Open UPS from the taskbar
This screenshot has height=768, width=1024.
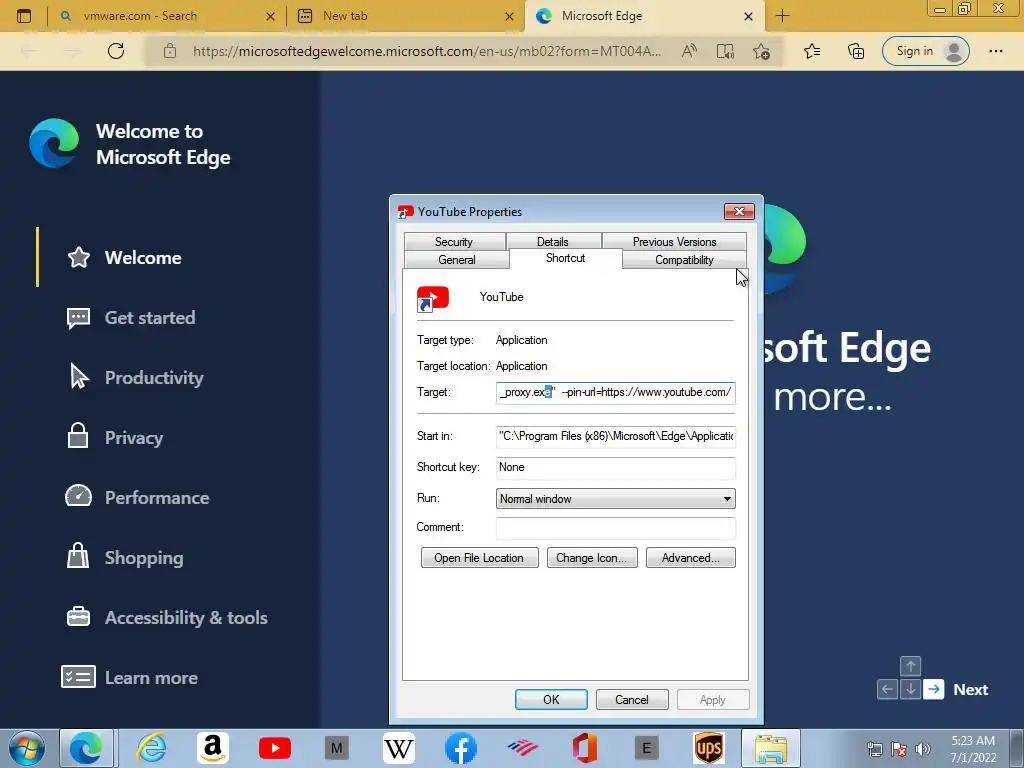pyautogui.click(x=709, y=748)
